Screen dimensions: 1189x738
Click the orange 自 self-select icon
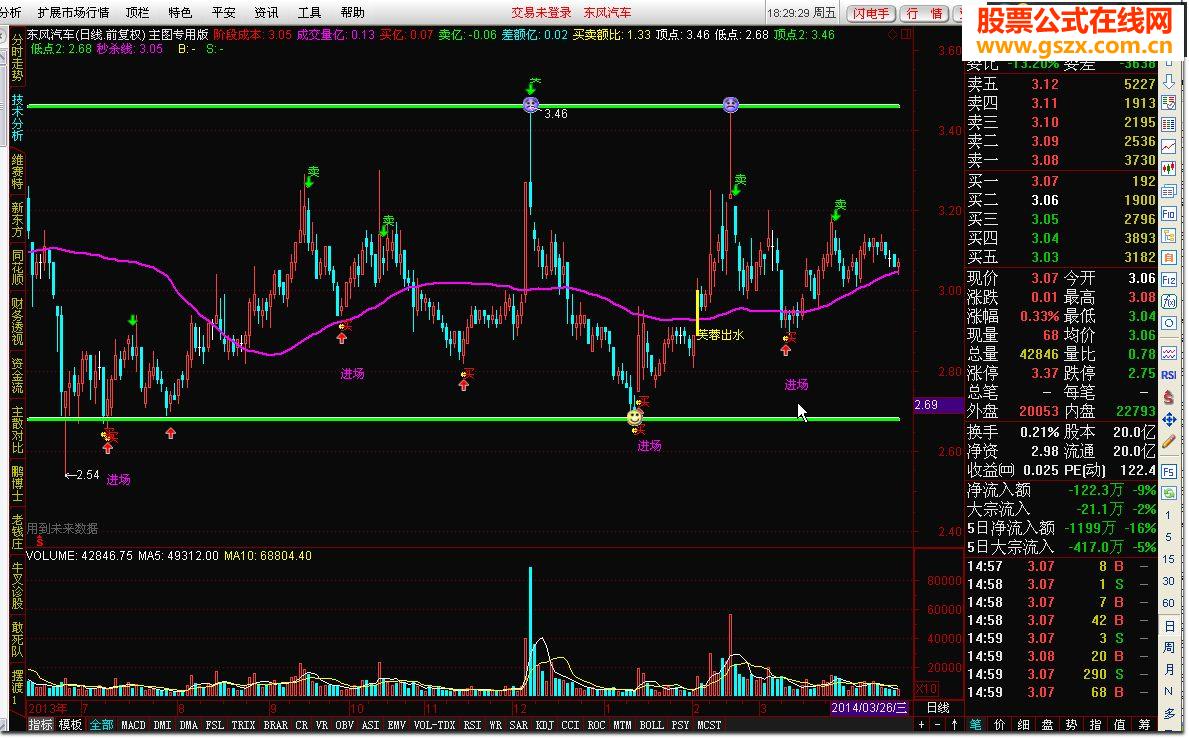coord(1169,258)
